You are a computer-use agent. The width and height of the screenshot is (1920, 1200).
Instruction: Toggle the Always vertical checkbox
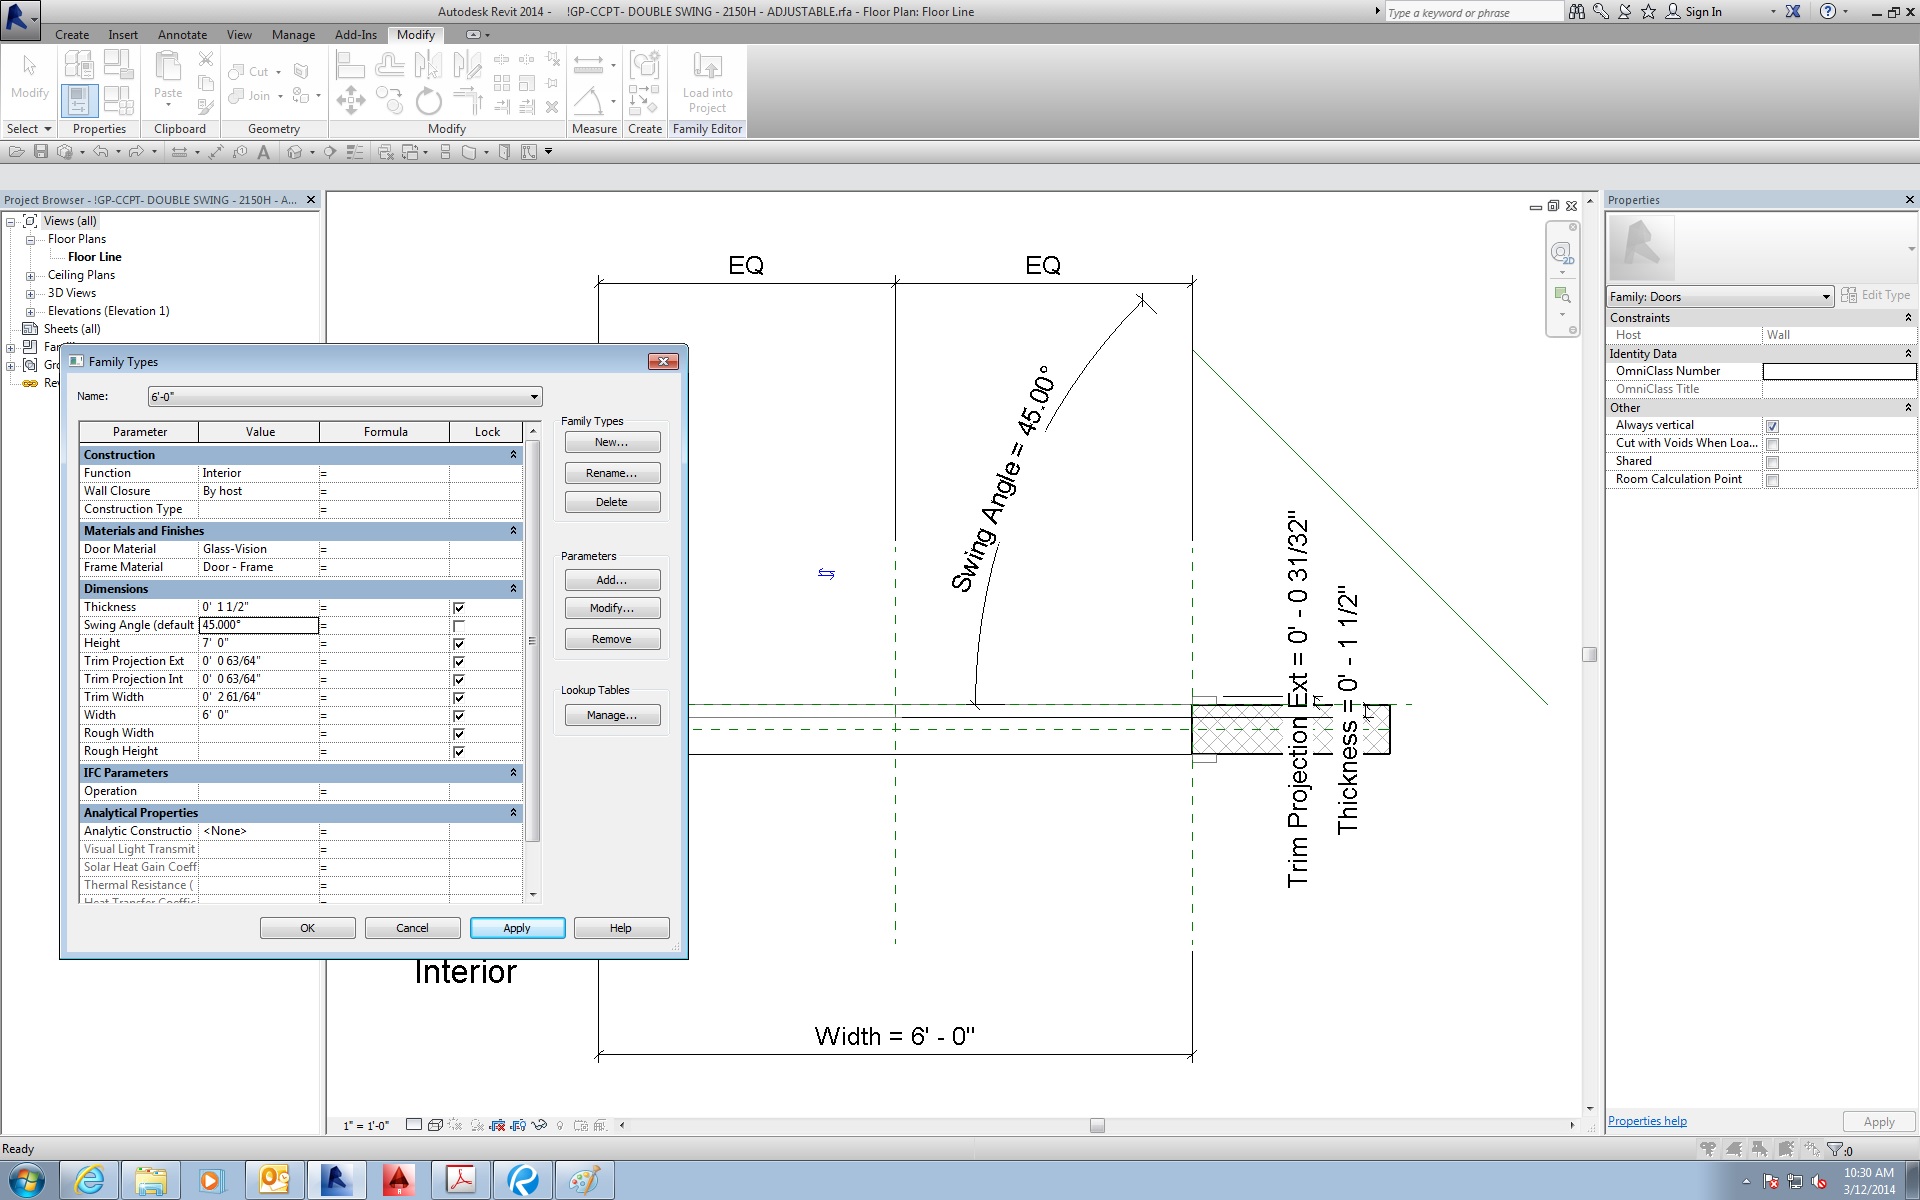coord(1772,426)
